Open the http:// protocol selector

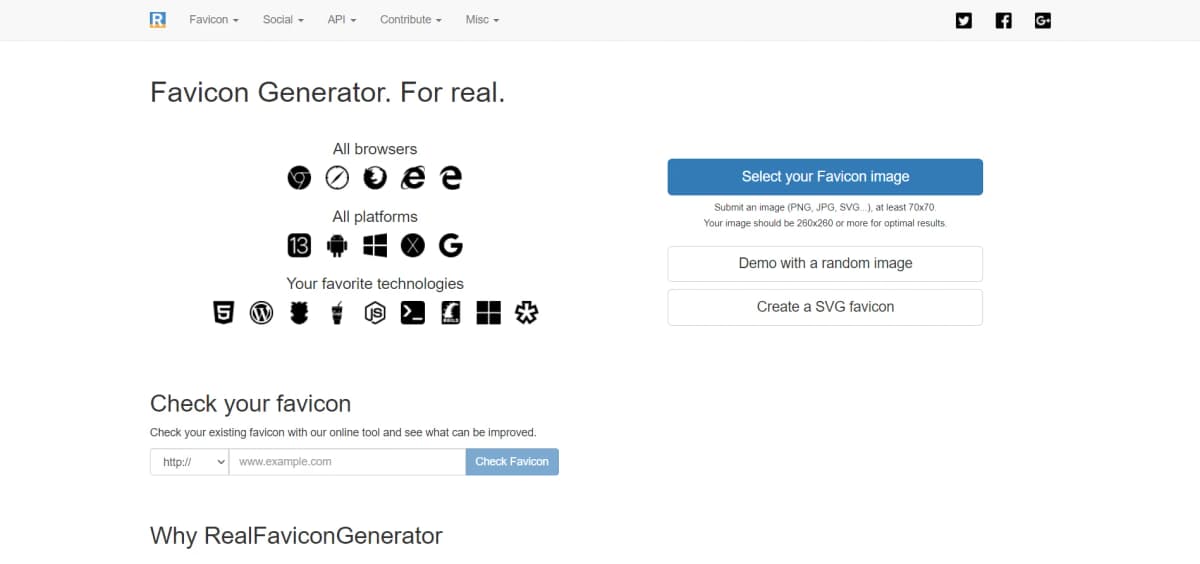pos(189,462)
